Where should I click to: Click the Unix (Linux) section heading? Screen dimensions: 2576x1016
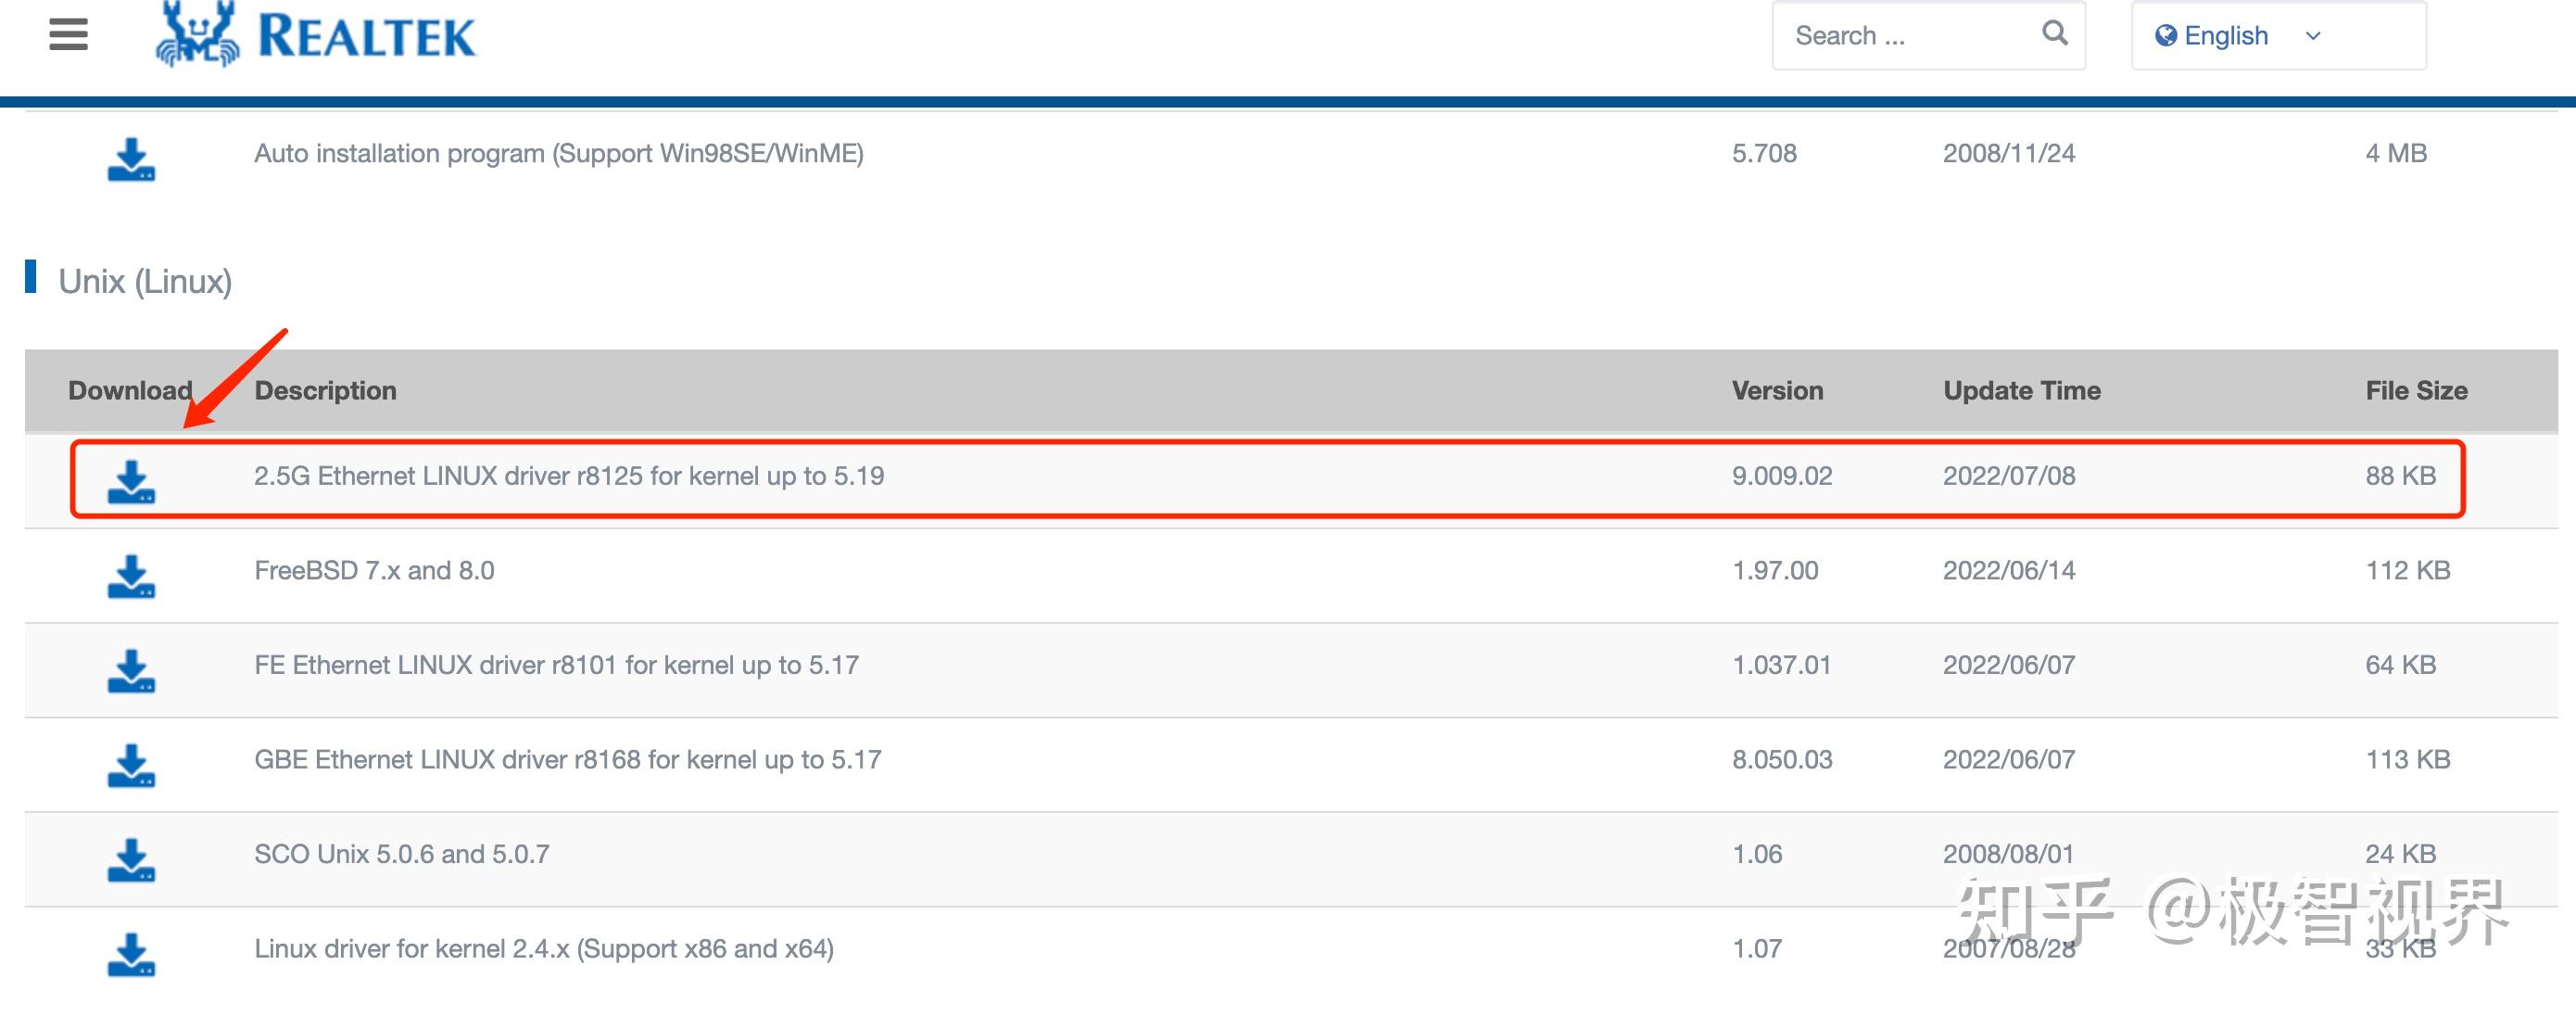click(x=145, y=282)
